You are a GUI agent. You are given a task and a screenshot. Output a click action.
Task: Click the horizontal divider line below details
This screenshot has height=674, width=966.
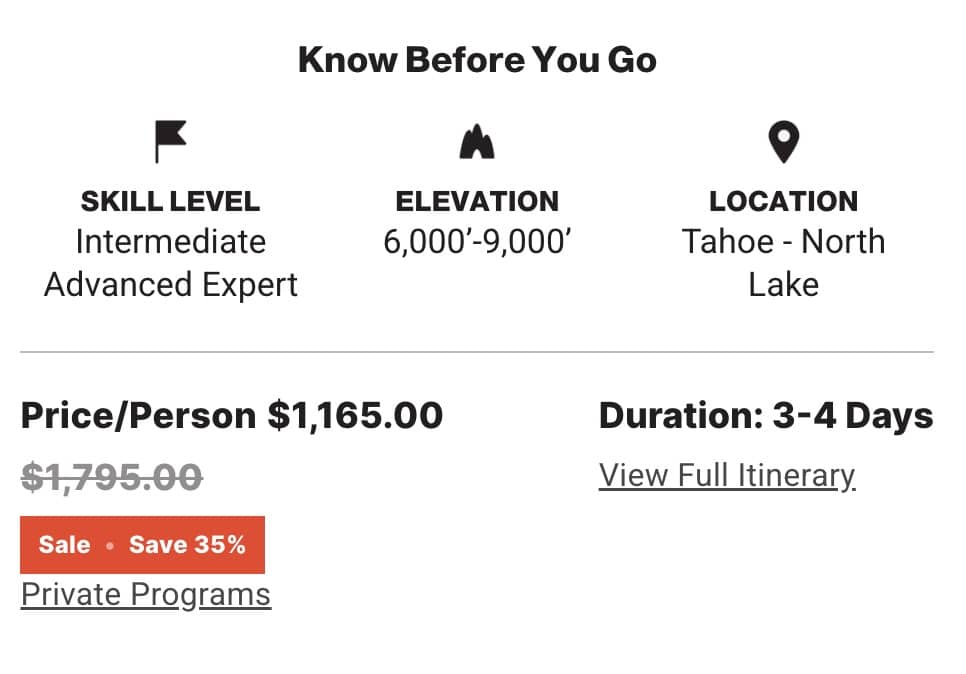(x=477, y=352)
